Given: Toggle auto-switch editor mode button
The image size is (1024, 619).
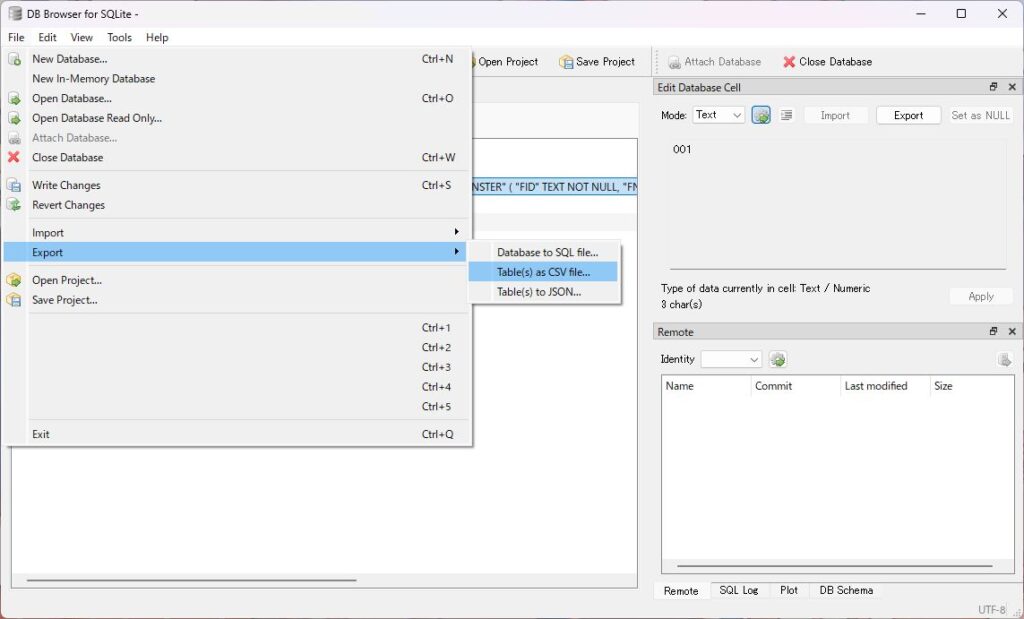Looking at the screenshot, I should coord(762,116).
